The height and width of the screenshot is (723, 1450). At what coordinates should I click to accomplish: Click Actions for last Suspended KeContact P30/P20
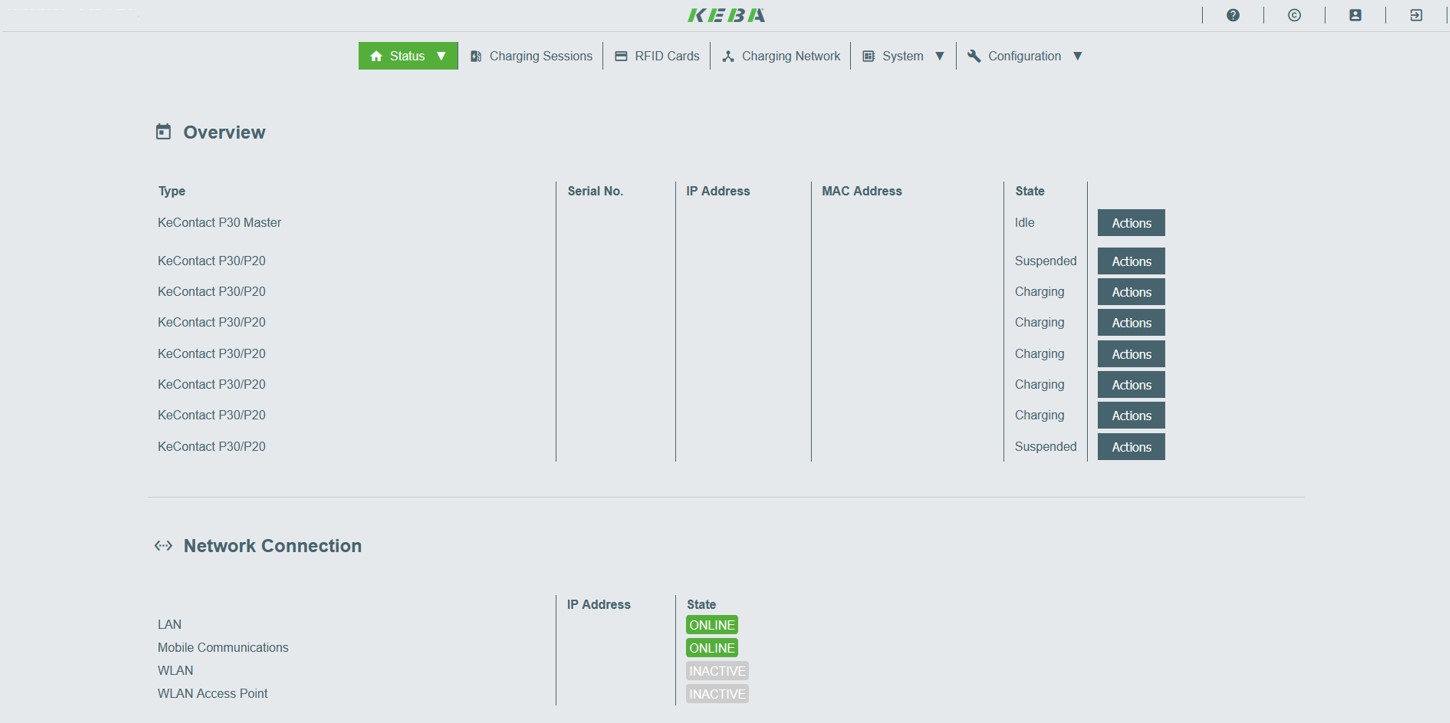1131,447
